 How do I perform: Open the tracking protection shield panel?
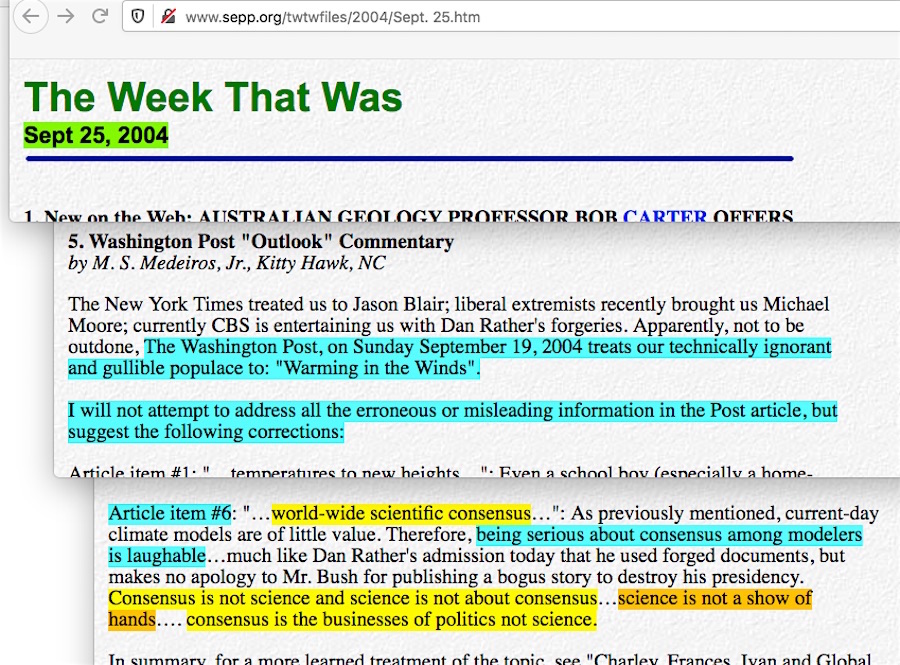[x=139, y=16]
